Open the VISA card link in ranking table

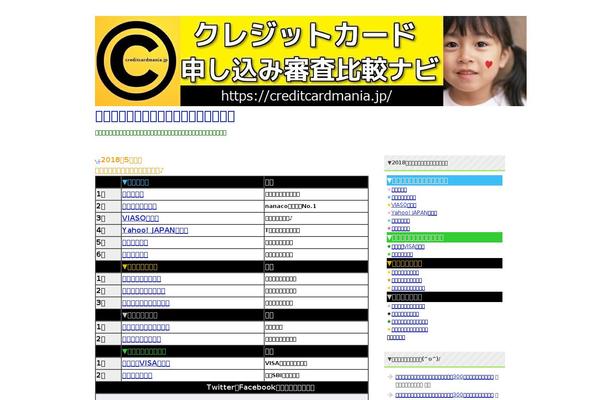(x=146, y=363)
